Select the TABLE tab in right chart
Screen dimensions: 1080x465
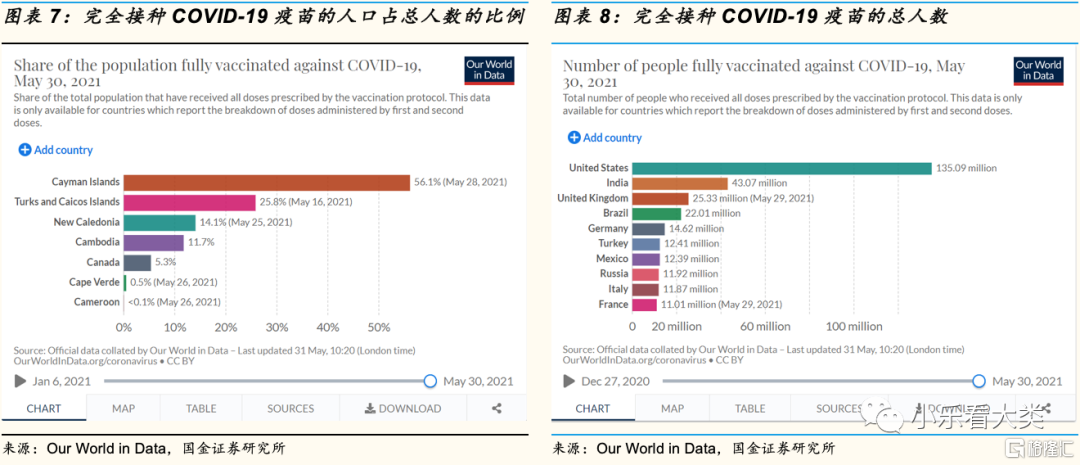[x=750, y=408]
